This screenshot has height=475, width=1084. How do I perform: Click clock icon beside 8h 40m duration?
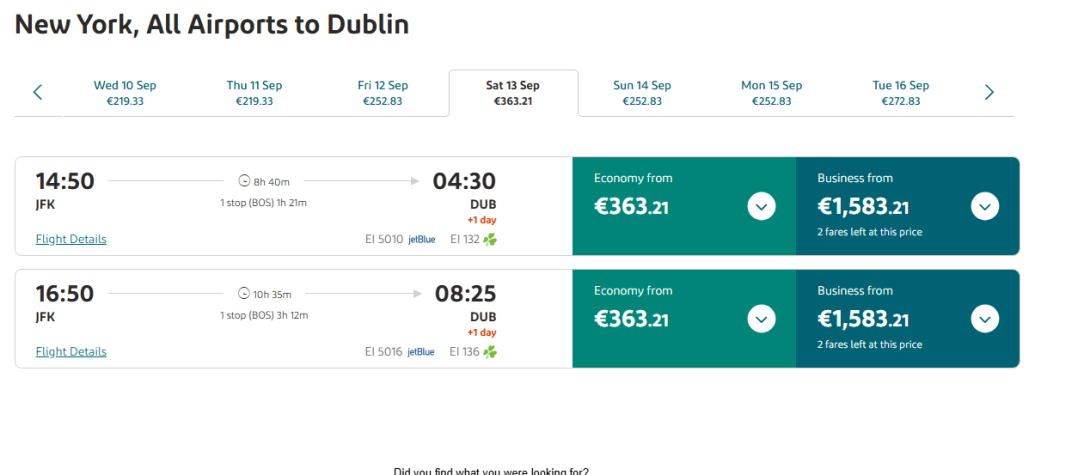244,181
